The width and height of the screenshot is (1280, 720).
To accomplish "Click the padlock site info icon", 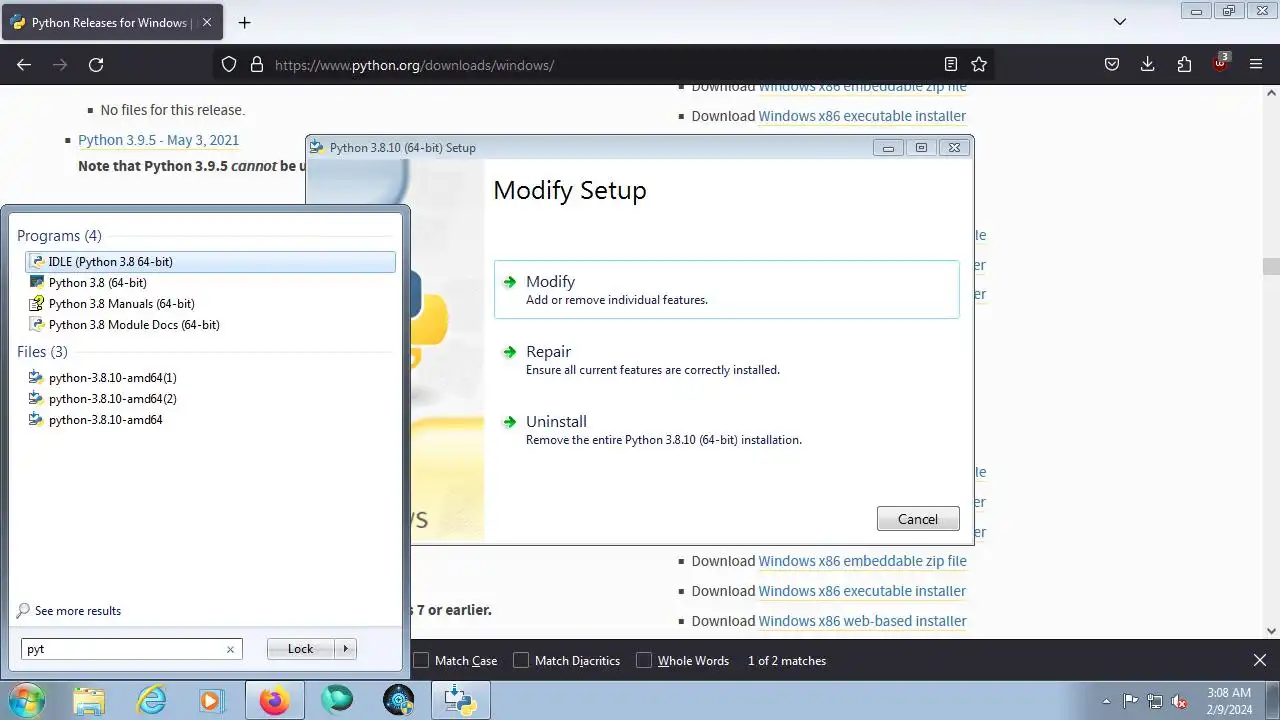I will (x=256, y=64).
